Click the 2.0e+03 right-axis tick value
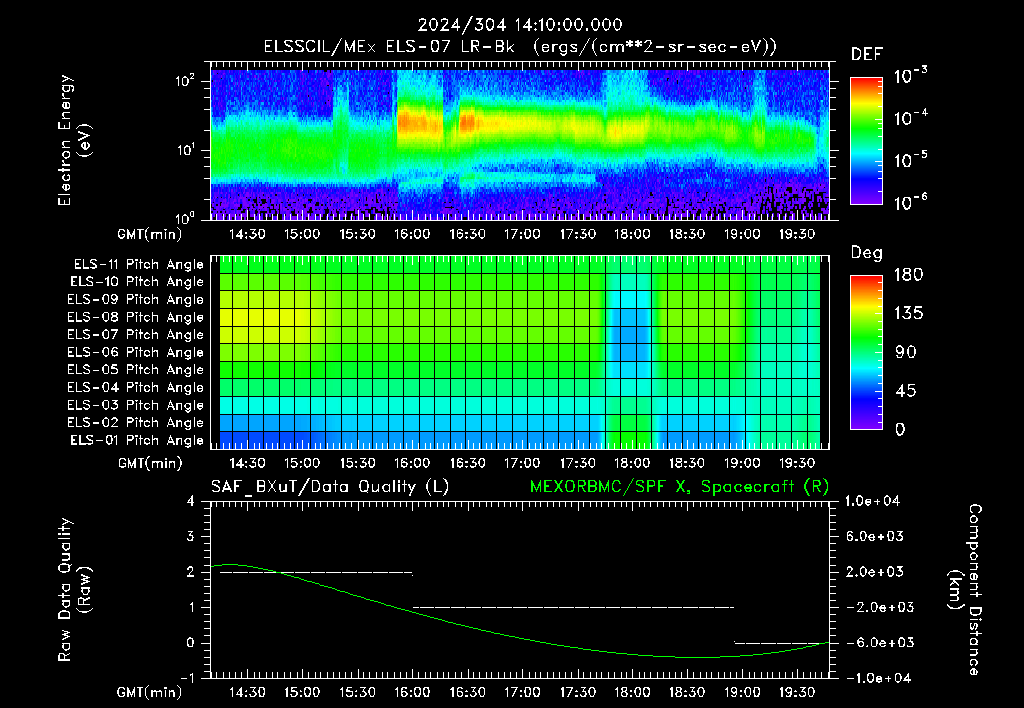The image size is (1024, 708). coord(874,572)
